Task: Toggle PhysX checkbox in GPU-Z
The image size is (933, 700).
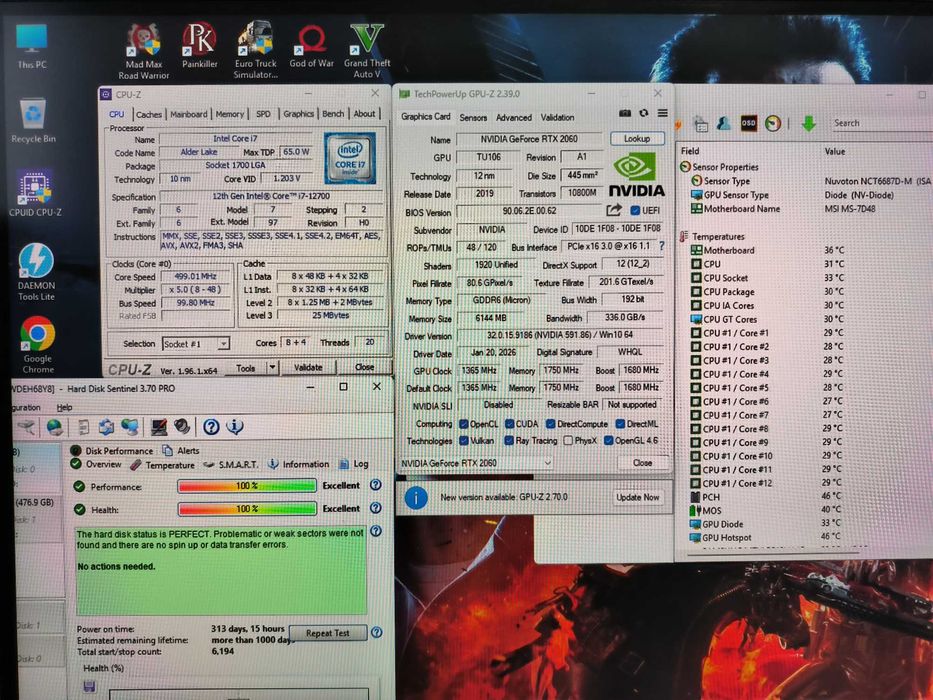Action: (x=568, y=440)
